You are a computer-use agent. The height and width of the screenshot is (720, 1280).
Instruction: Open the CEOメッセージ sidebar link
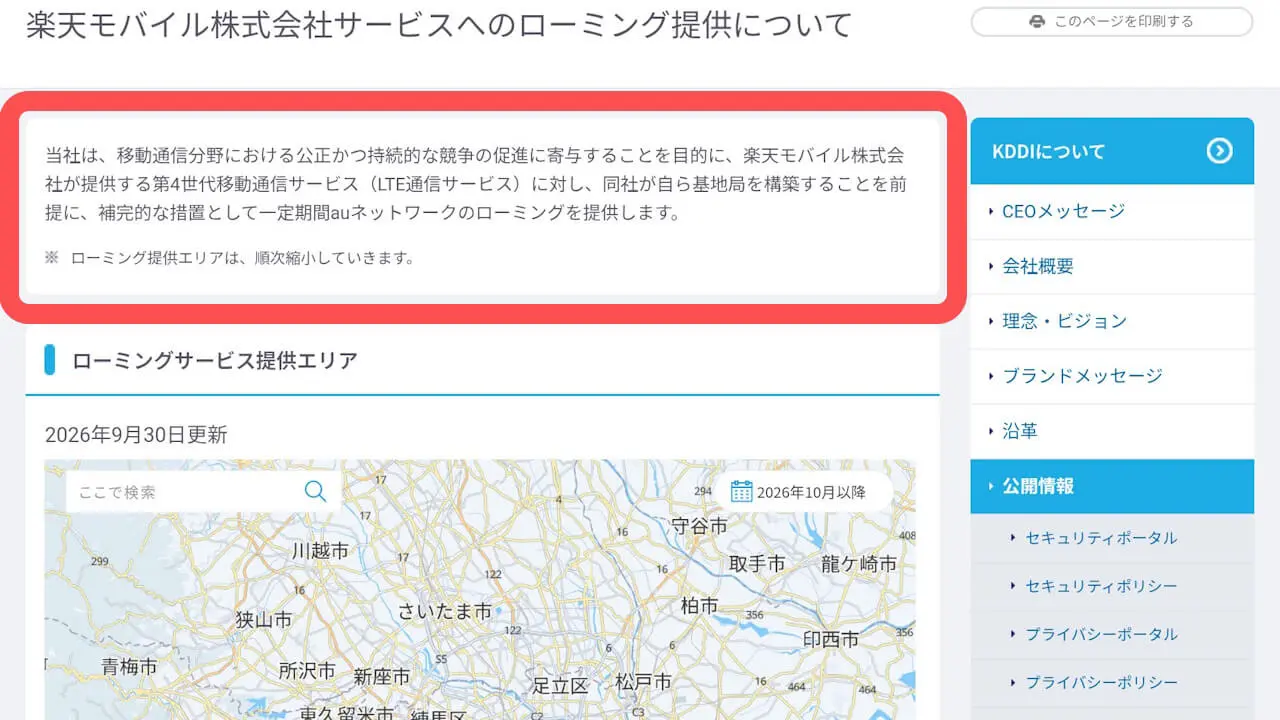tap(1112, 211)
